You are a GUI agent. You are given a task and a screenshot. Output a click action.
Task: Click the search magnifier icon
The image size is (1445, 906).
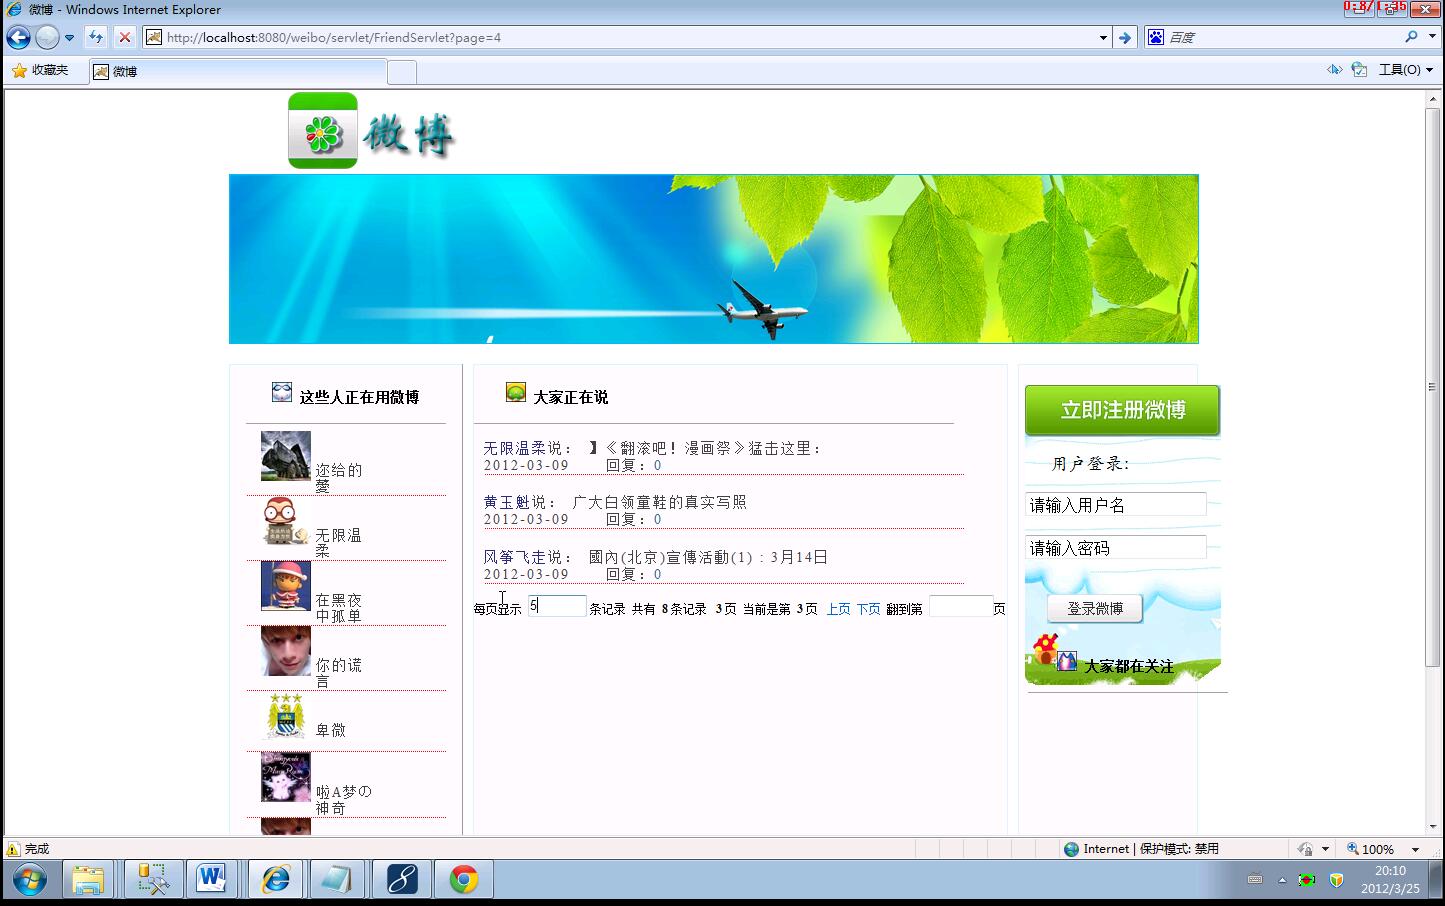pyautogui.click(x=1411, y=37)
